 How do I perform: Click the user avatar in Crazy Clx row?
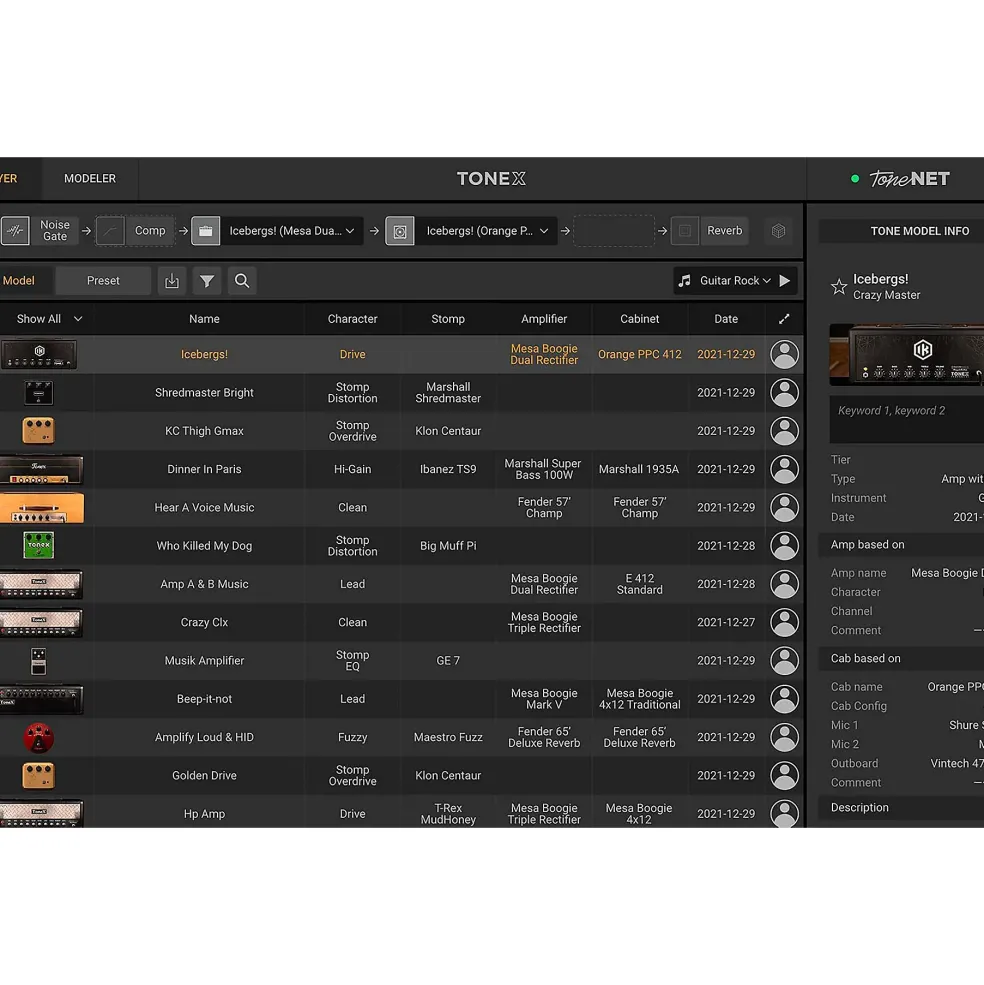785,623
